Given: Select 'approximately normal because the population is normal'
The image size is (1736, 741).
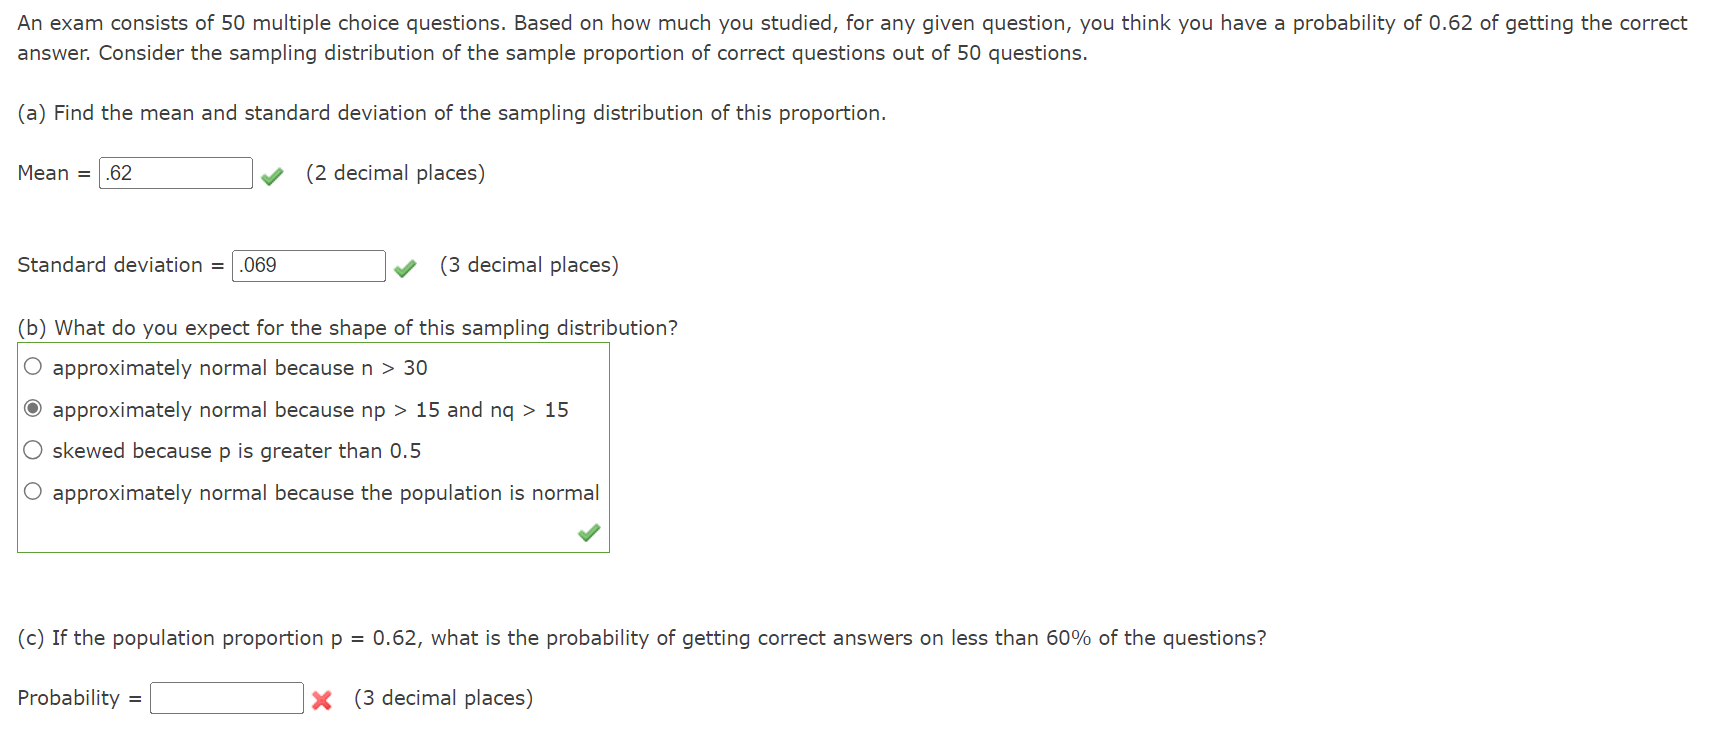Looking at the screenshot, I should [x=32, y=491].
